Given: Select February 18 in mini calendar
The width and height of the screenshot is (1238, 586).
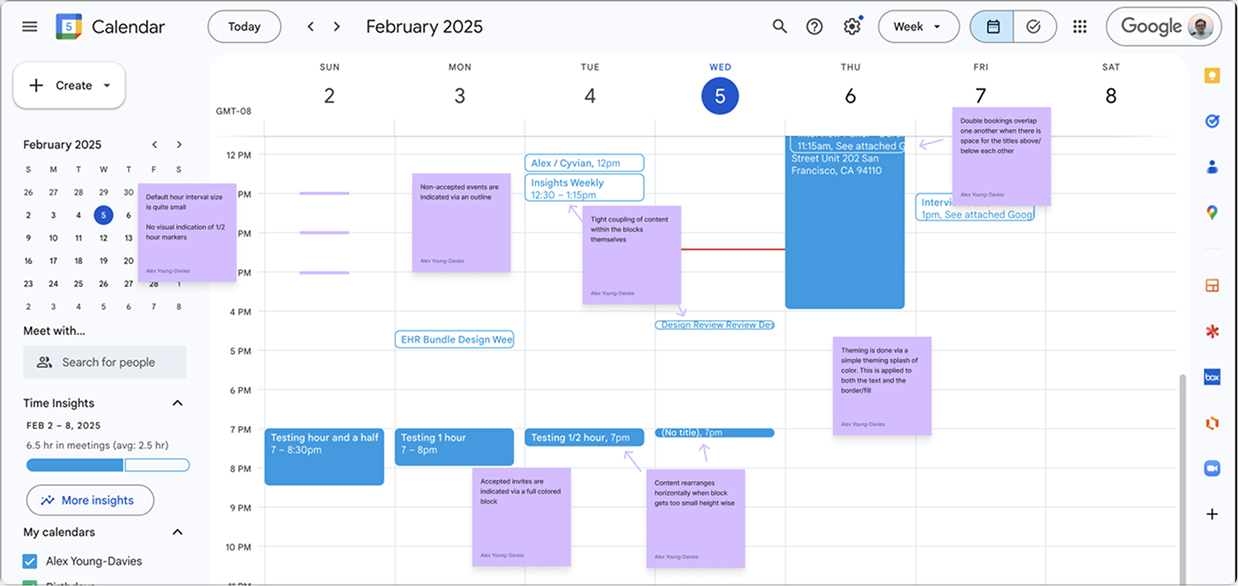Looking at the screenshot, I should tap(78, 261).
